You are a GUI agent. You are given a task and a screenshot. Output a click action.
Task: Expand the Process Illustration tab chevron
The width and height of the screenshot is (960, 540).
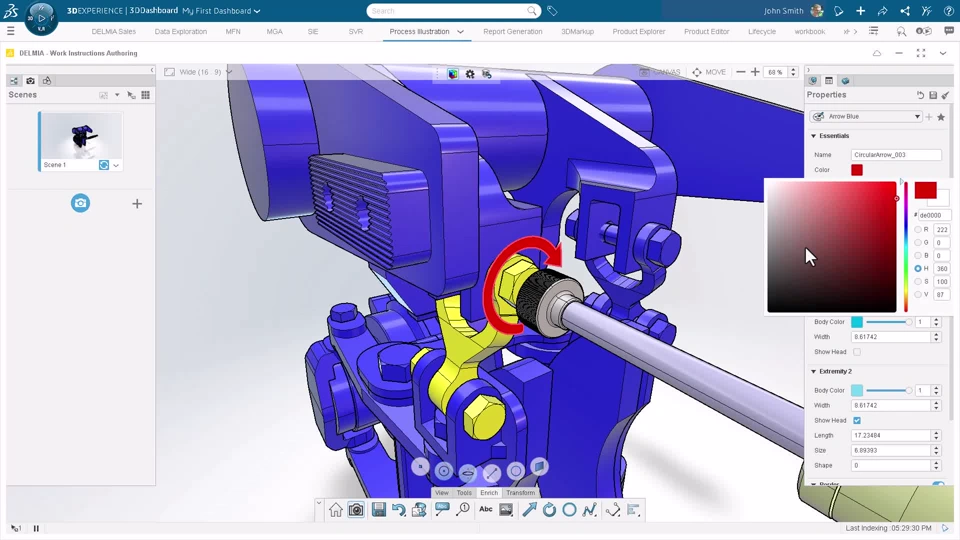(460, 32)
